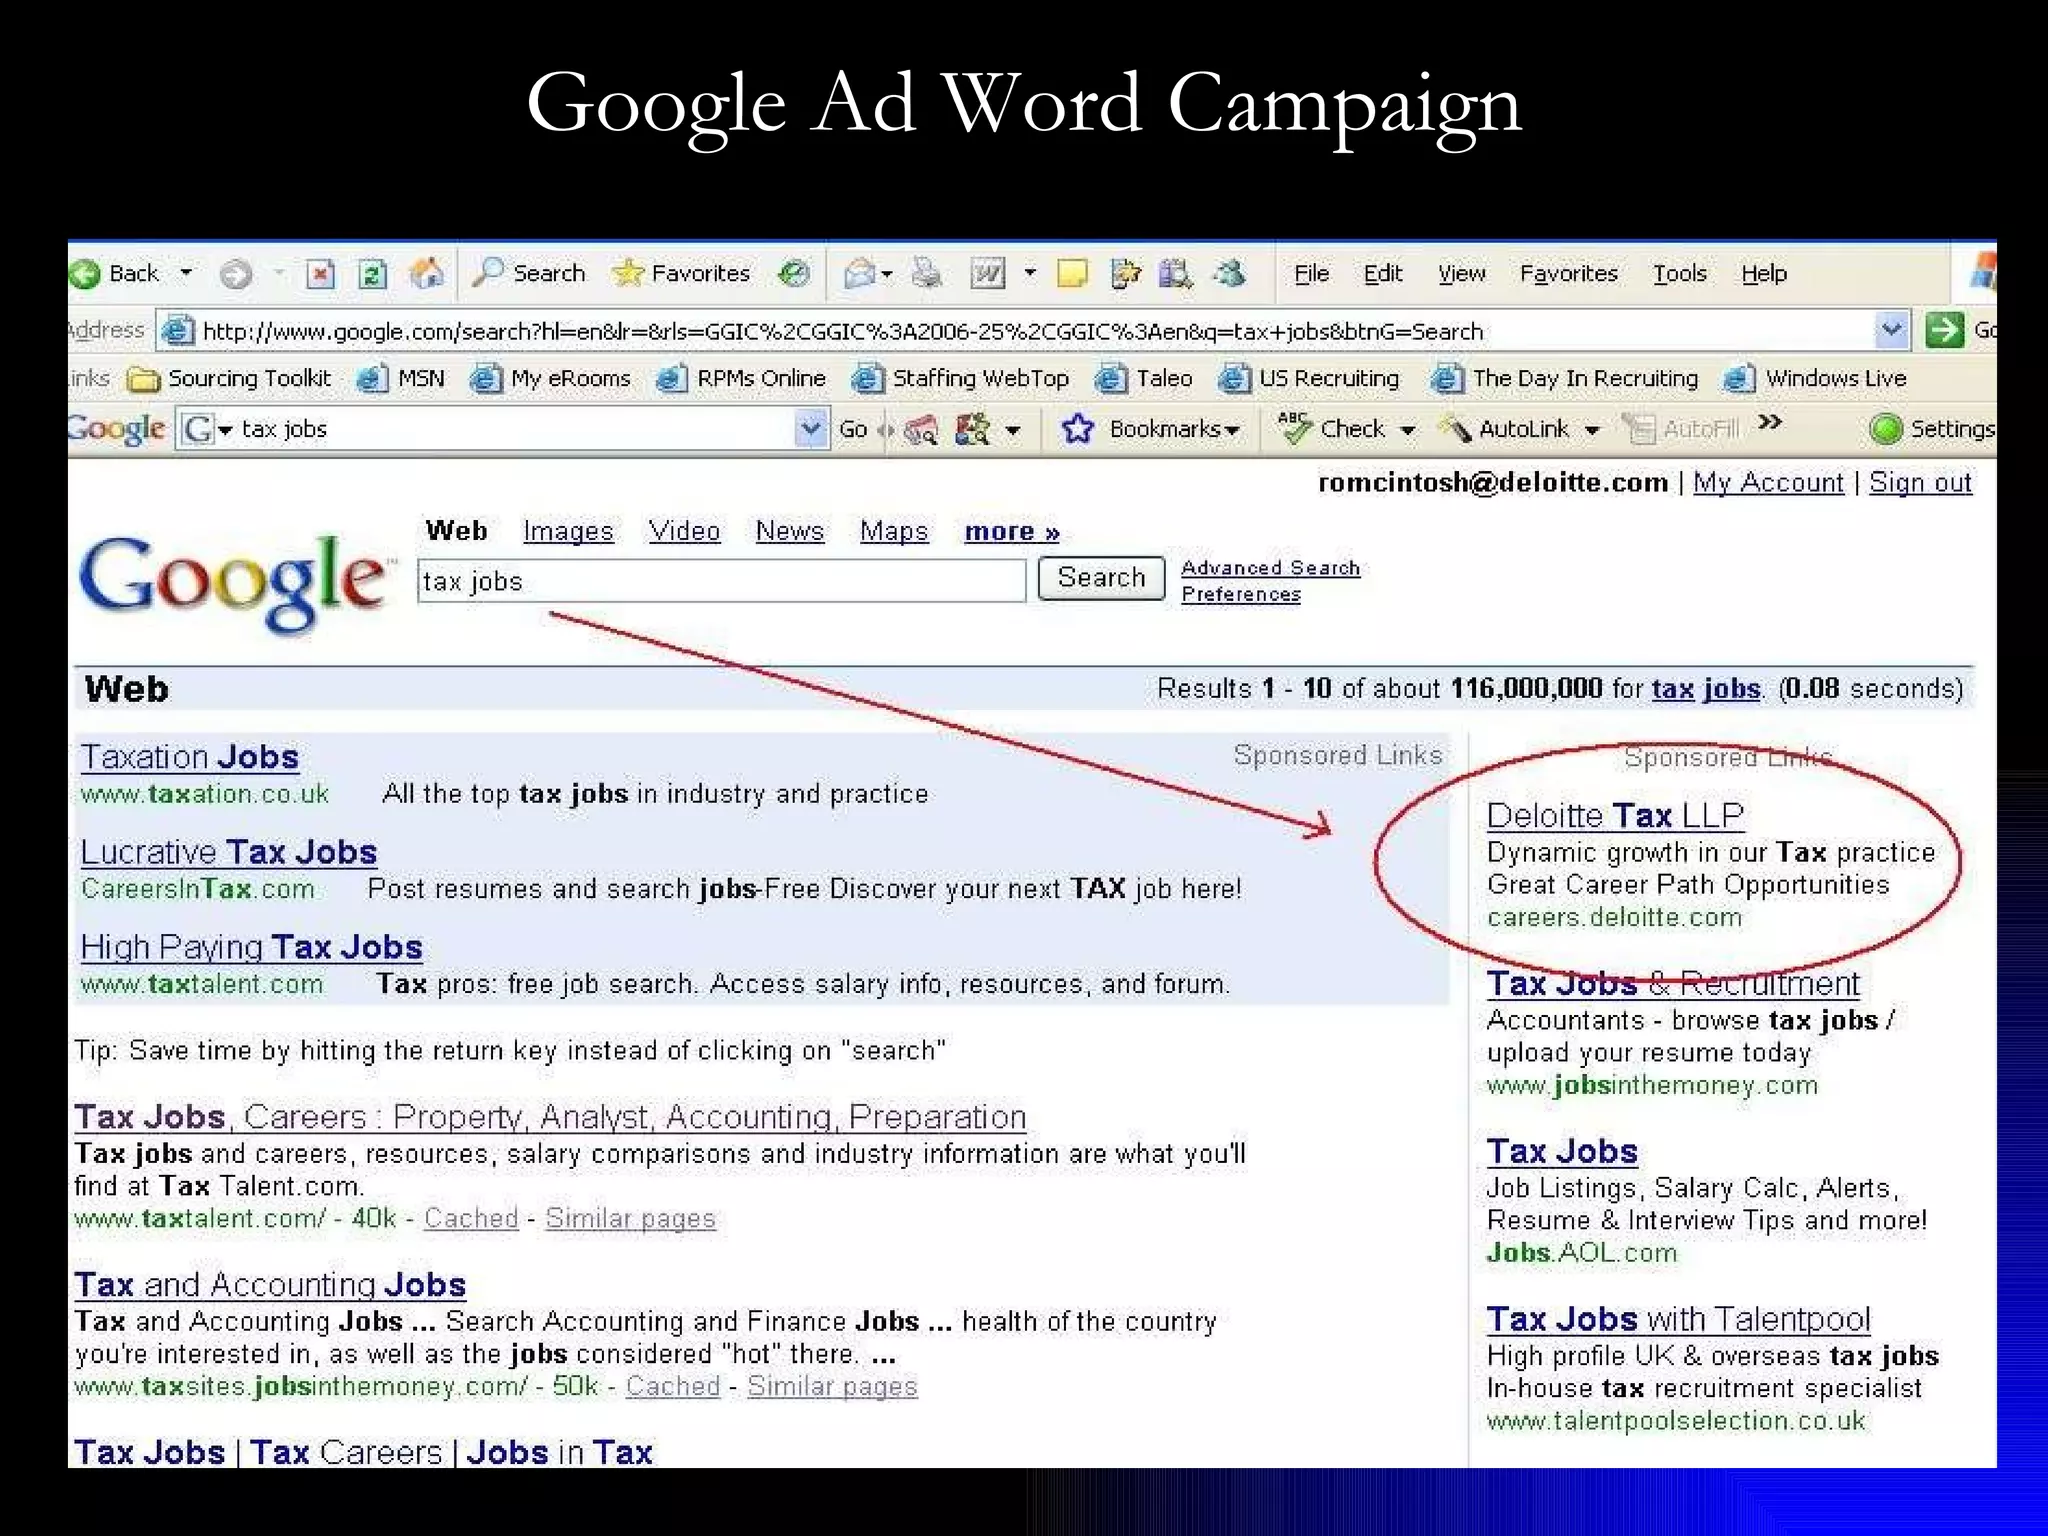The width and height of the screenshot is (2048, 1536).
Task: Open the File menu
Action: click(1311, 274)
